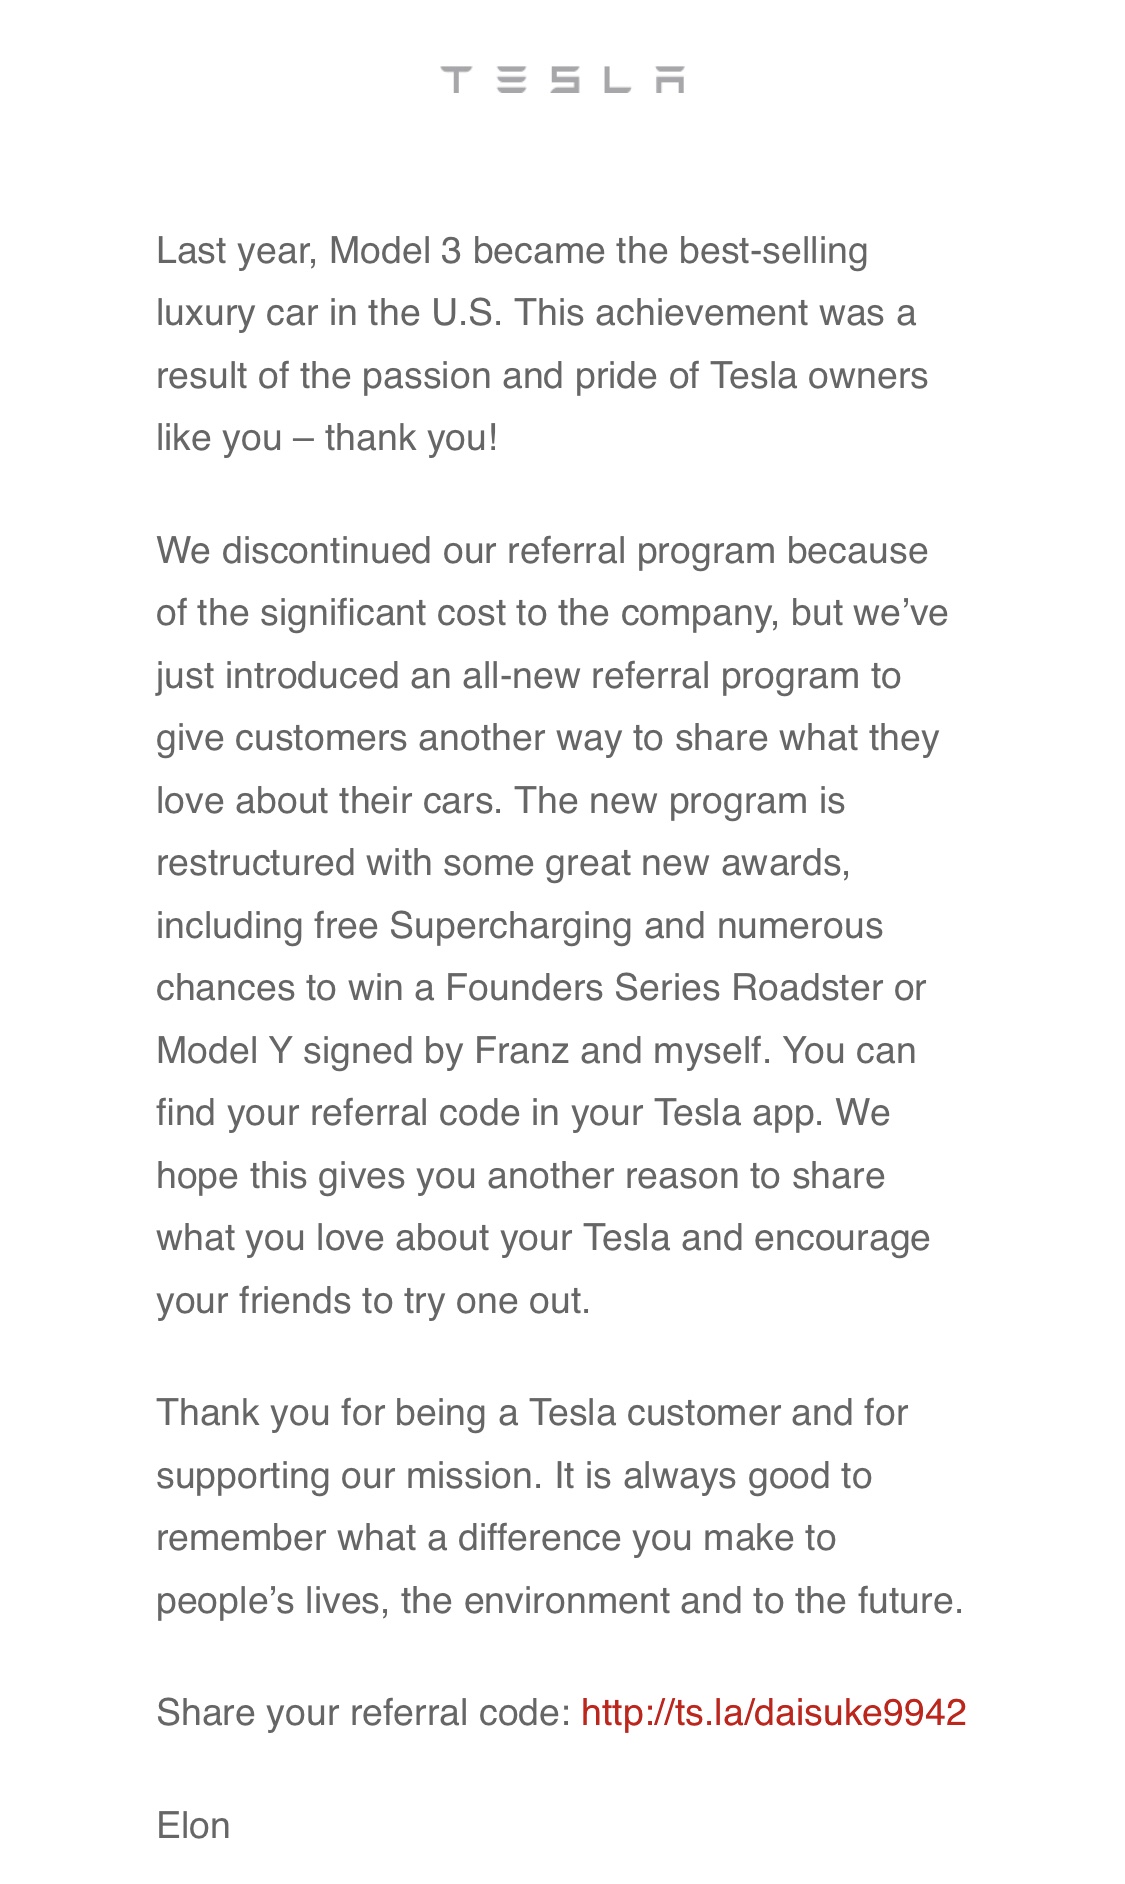Click the "Founders Series Roadster" text

pyautogui.click(x=664, y=988)
